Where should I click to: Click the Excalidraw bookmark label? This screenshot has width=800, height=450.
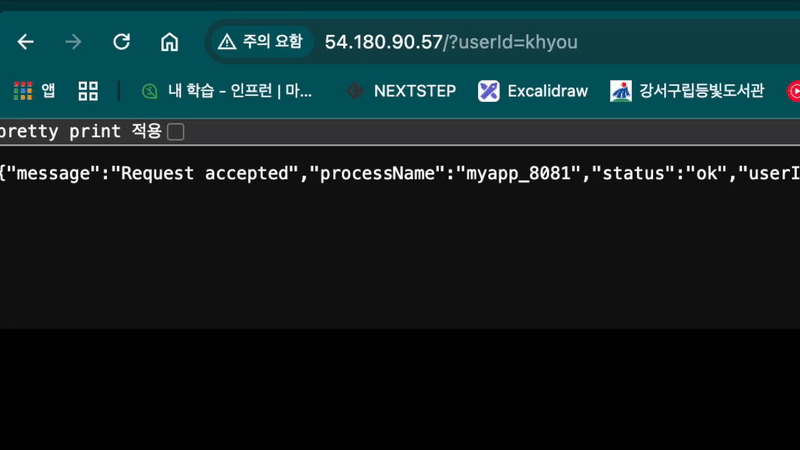tap(547, 91)
